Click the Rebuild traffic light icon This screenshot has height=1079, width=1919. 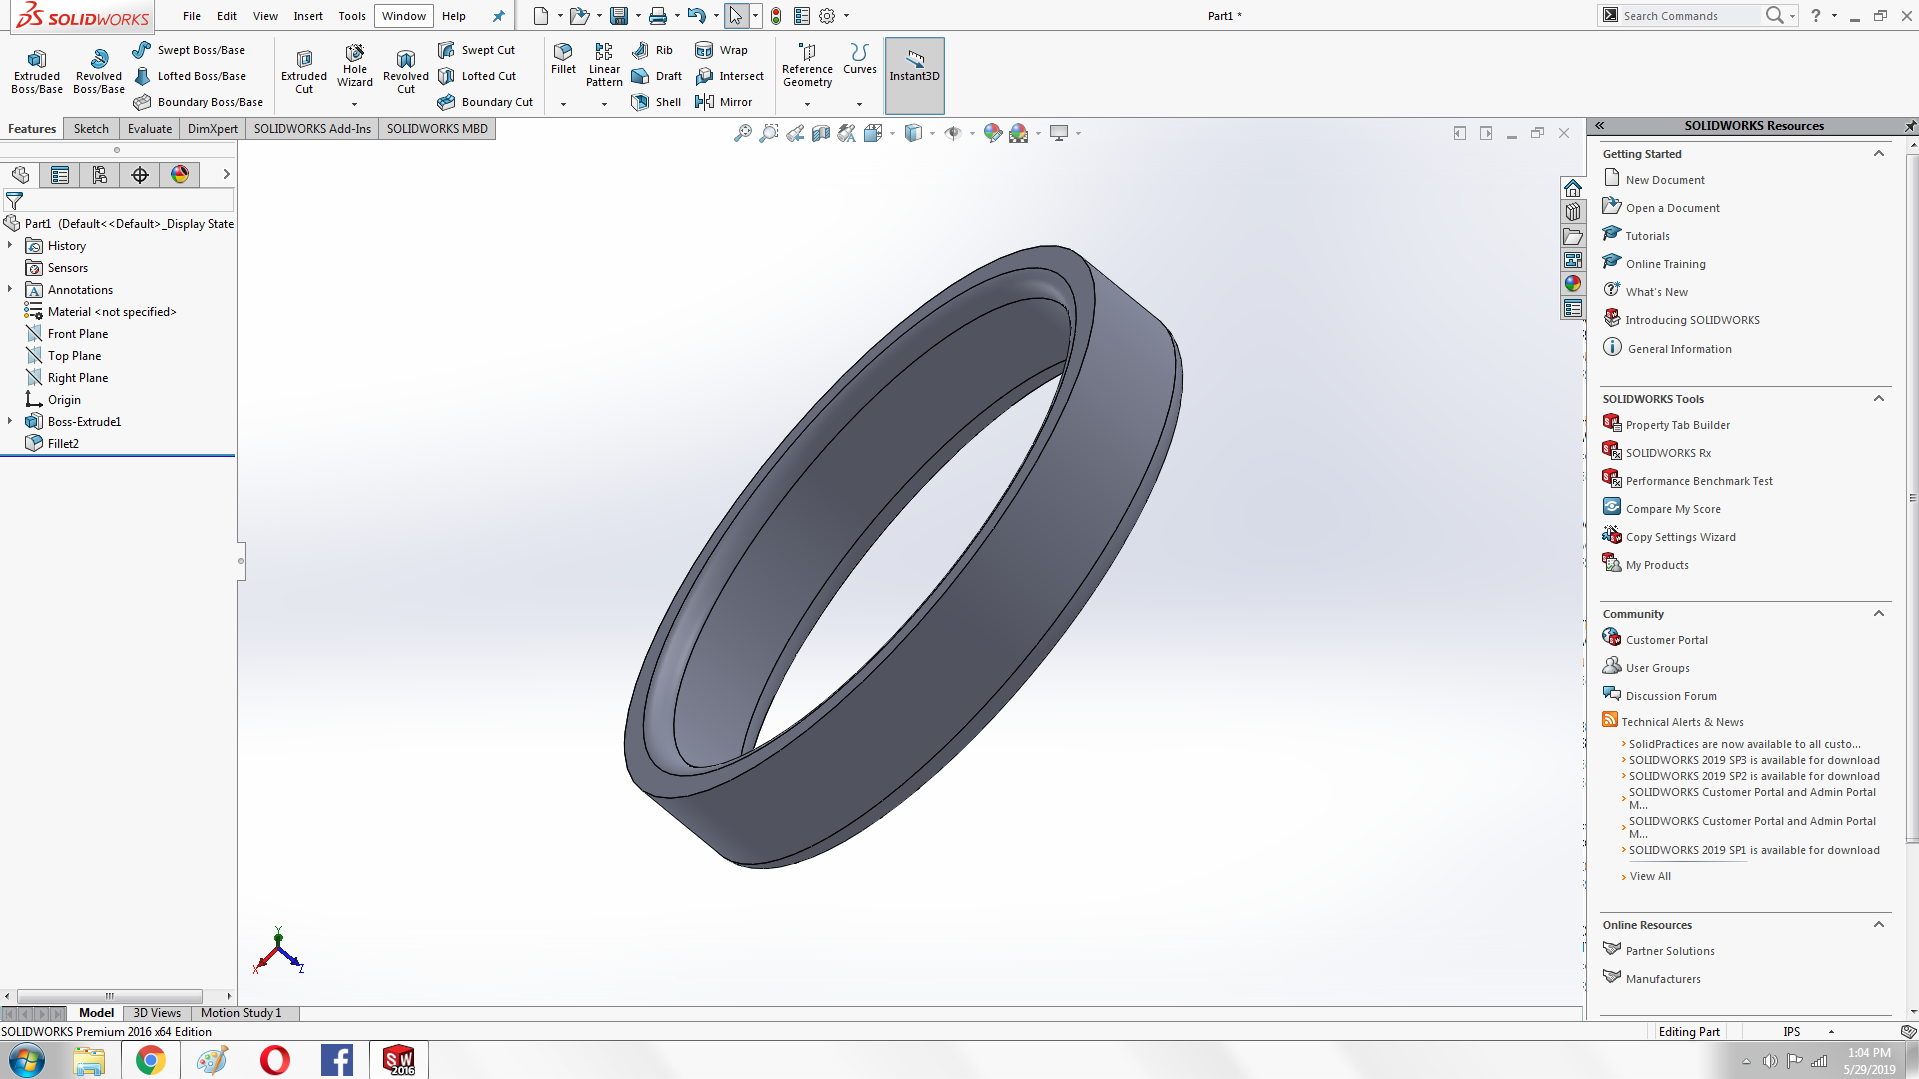click(776, 16)
